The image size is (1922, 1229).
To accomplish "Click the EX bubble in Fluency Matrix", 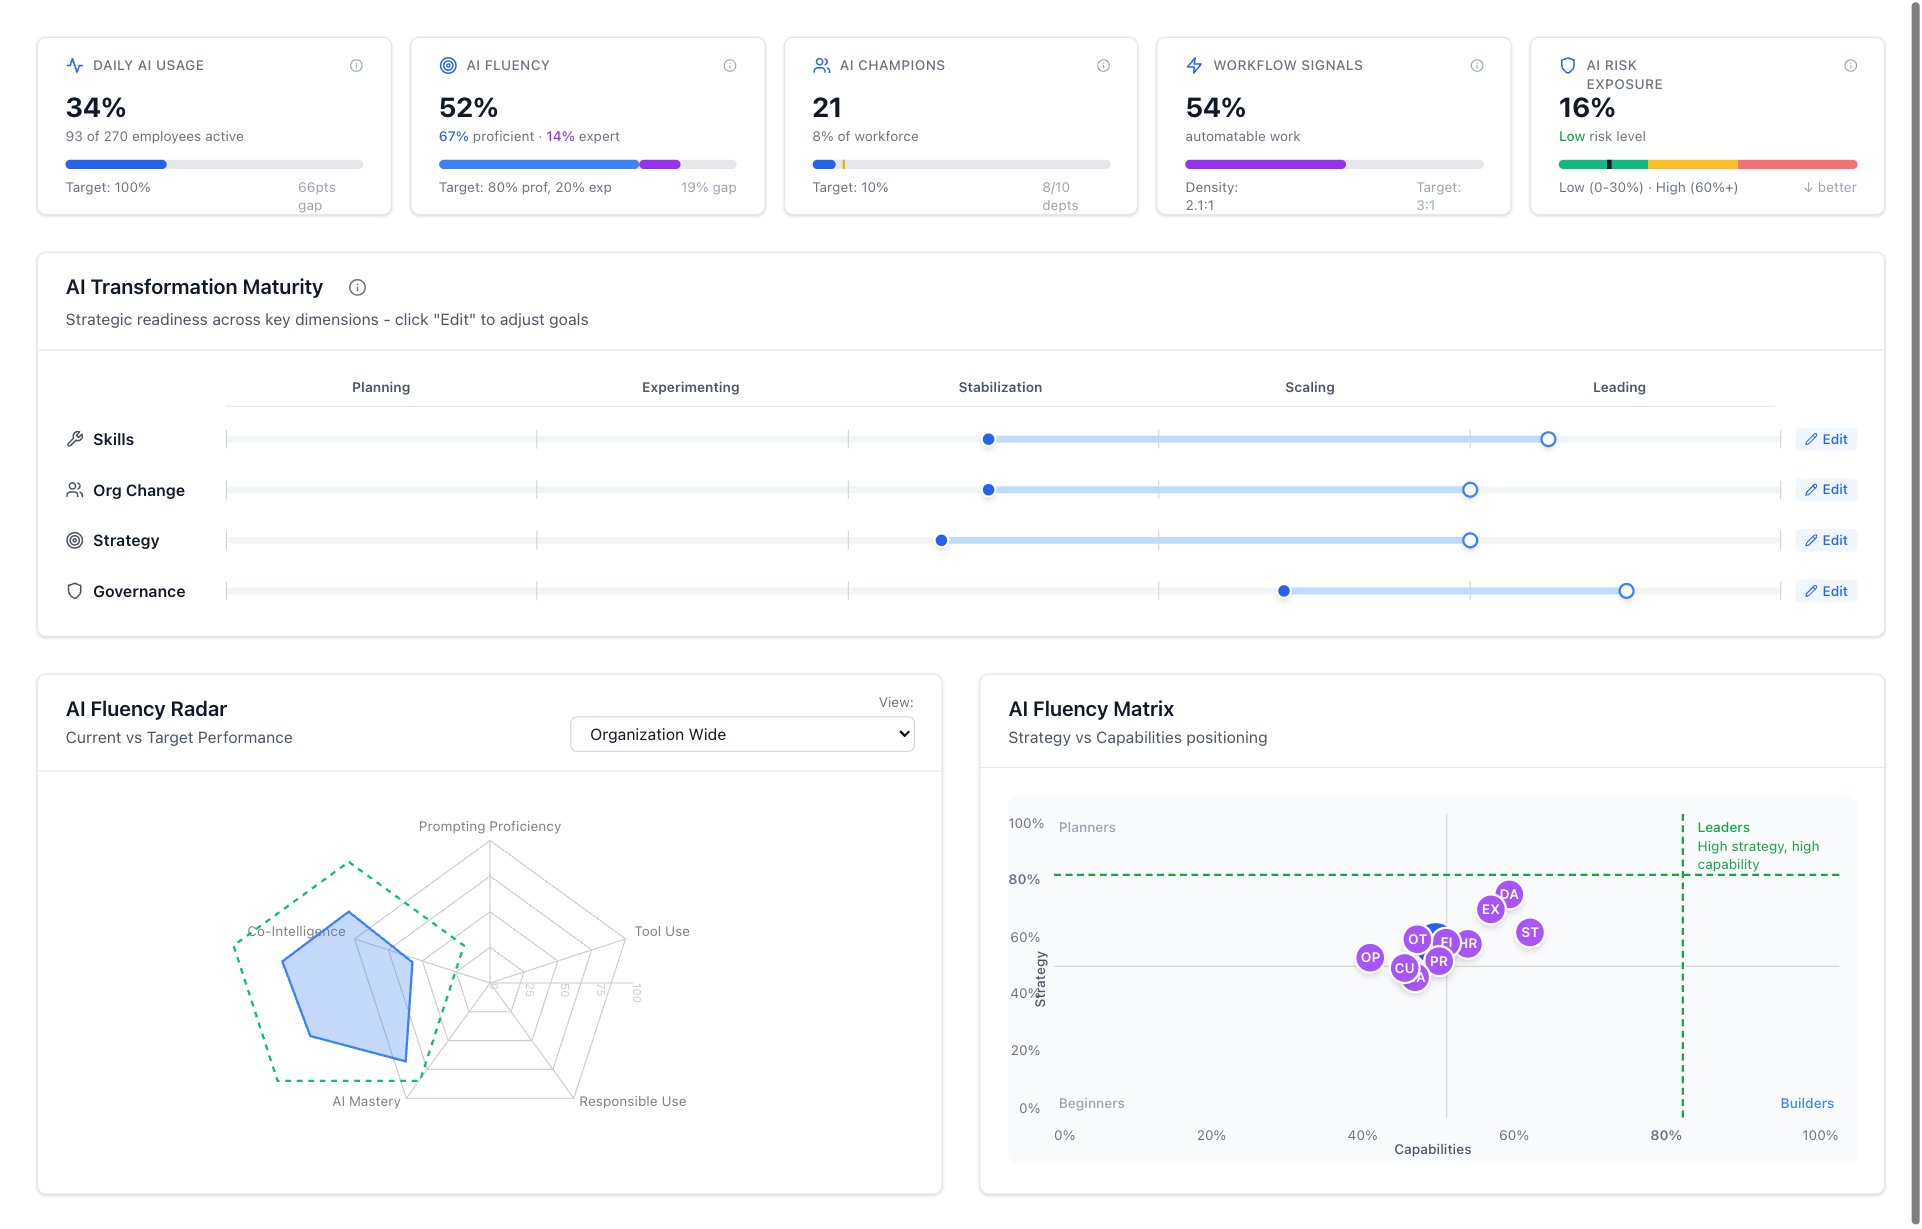I will pos(1490,910).
